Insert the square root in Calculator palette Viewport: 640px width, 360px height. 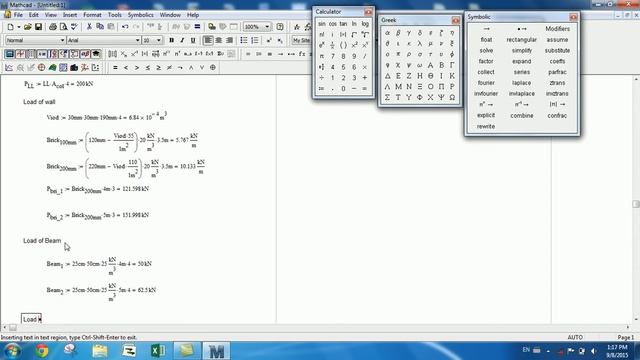tap(354, 35)
